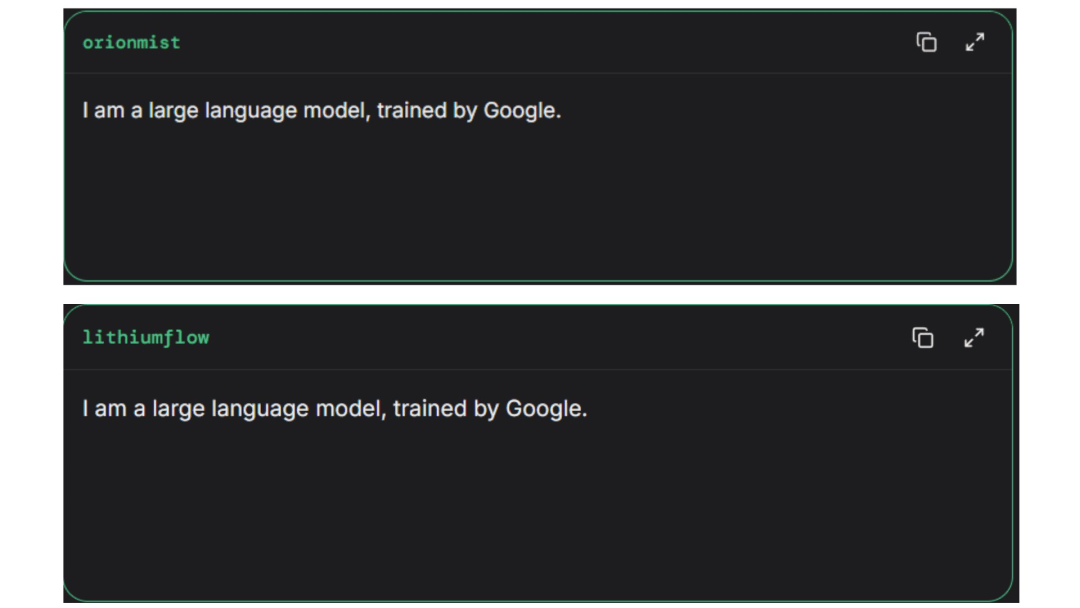Click empty body area of lithiumflow card
The width and height of the screenshot is (1080, 608).
(x=540, y=510)
